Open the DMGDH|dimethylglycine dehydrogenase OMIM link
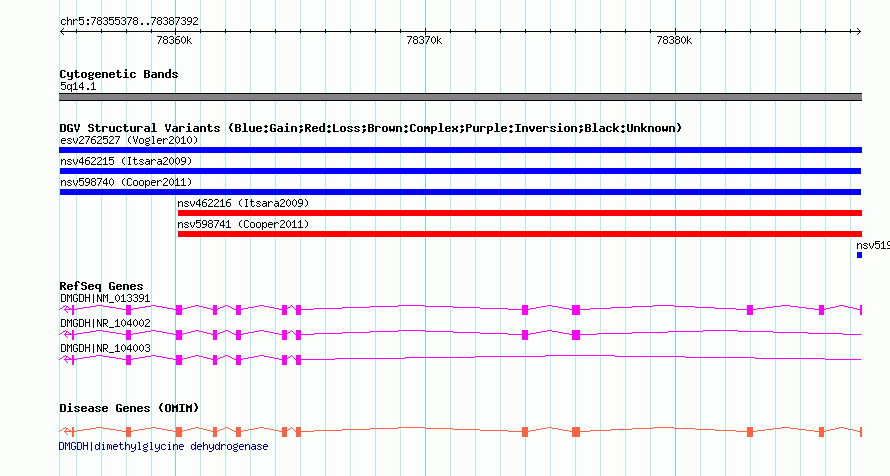The width and height of the screenshot is (890, 476). pos(163,446)
